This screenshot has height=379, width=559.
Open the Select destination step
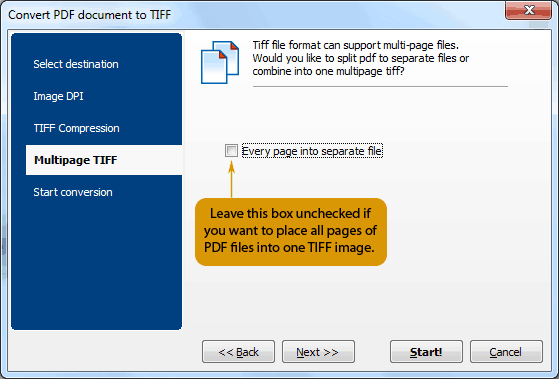(x=76, y=64)
